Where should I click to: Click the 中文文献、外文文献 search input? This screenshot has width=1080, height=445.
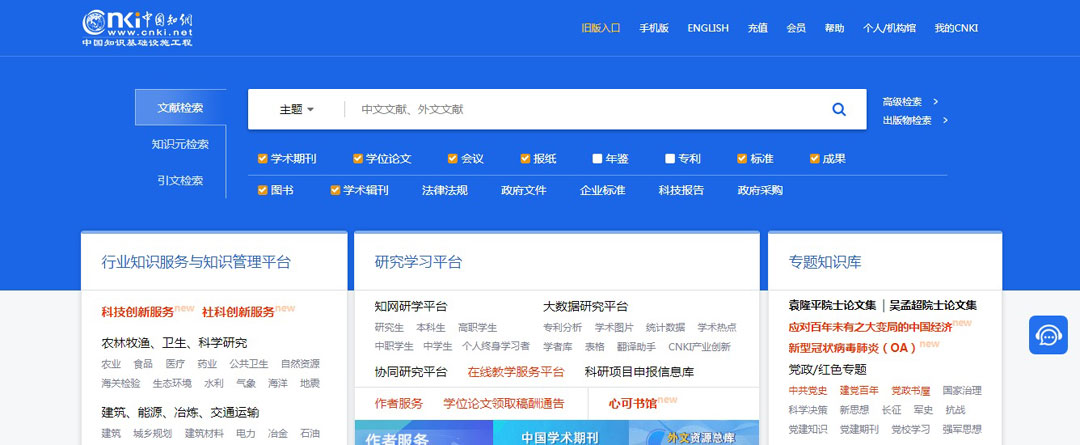coord(585,109)
